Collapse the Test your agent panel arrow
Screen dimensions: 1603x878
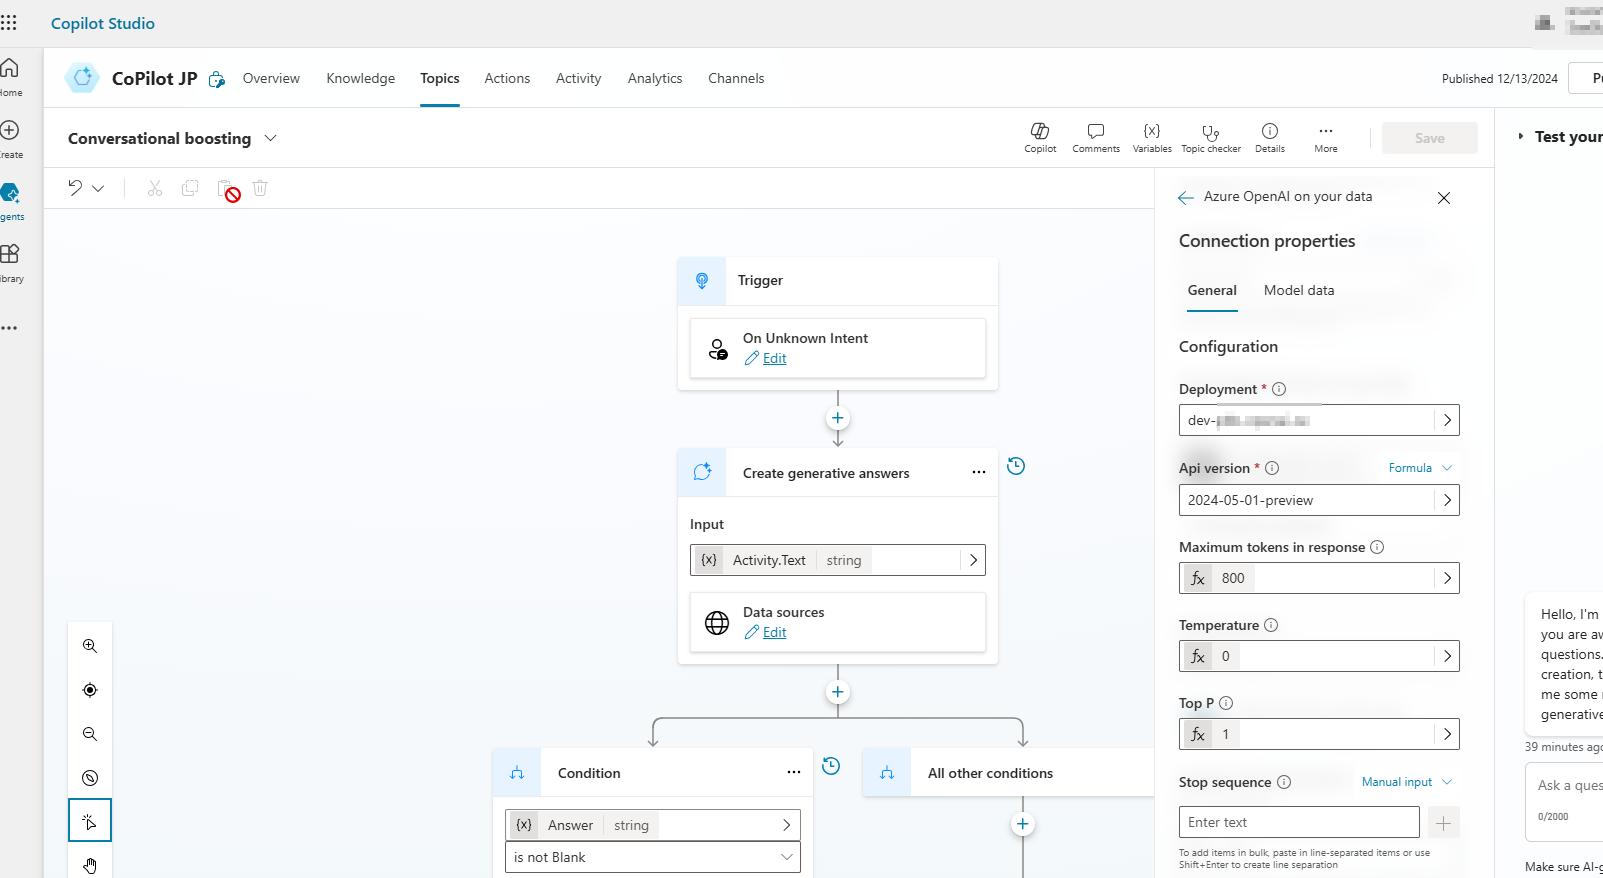point(1521,136)
